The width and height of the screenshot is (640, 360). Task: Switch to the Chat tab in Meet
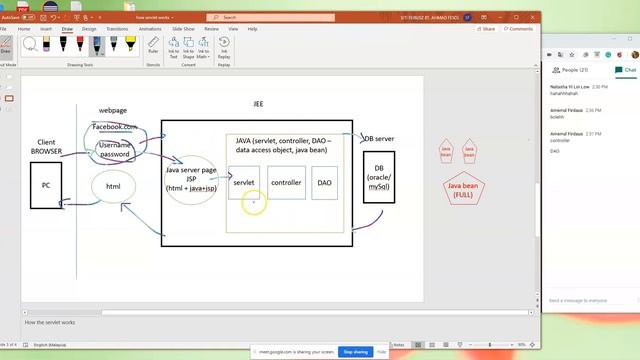[x=626, y=70]
